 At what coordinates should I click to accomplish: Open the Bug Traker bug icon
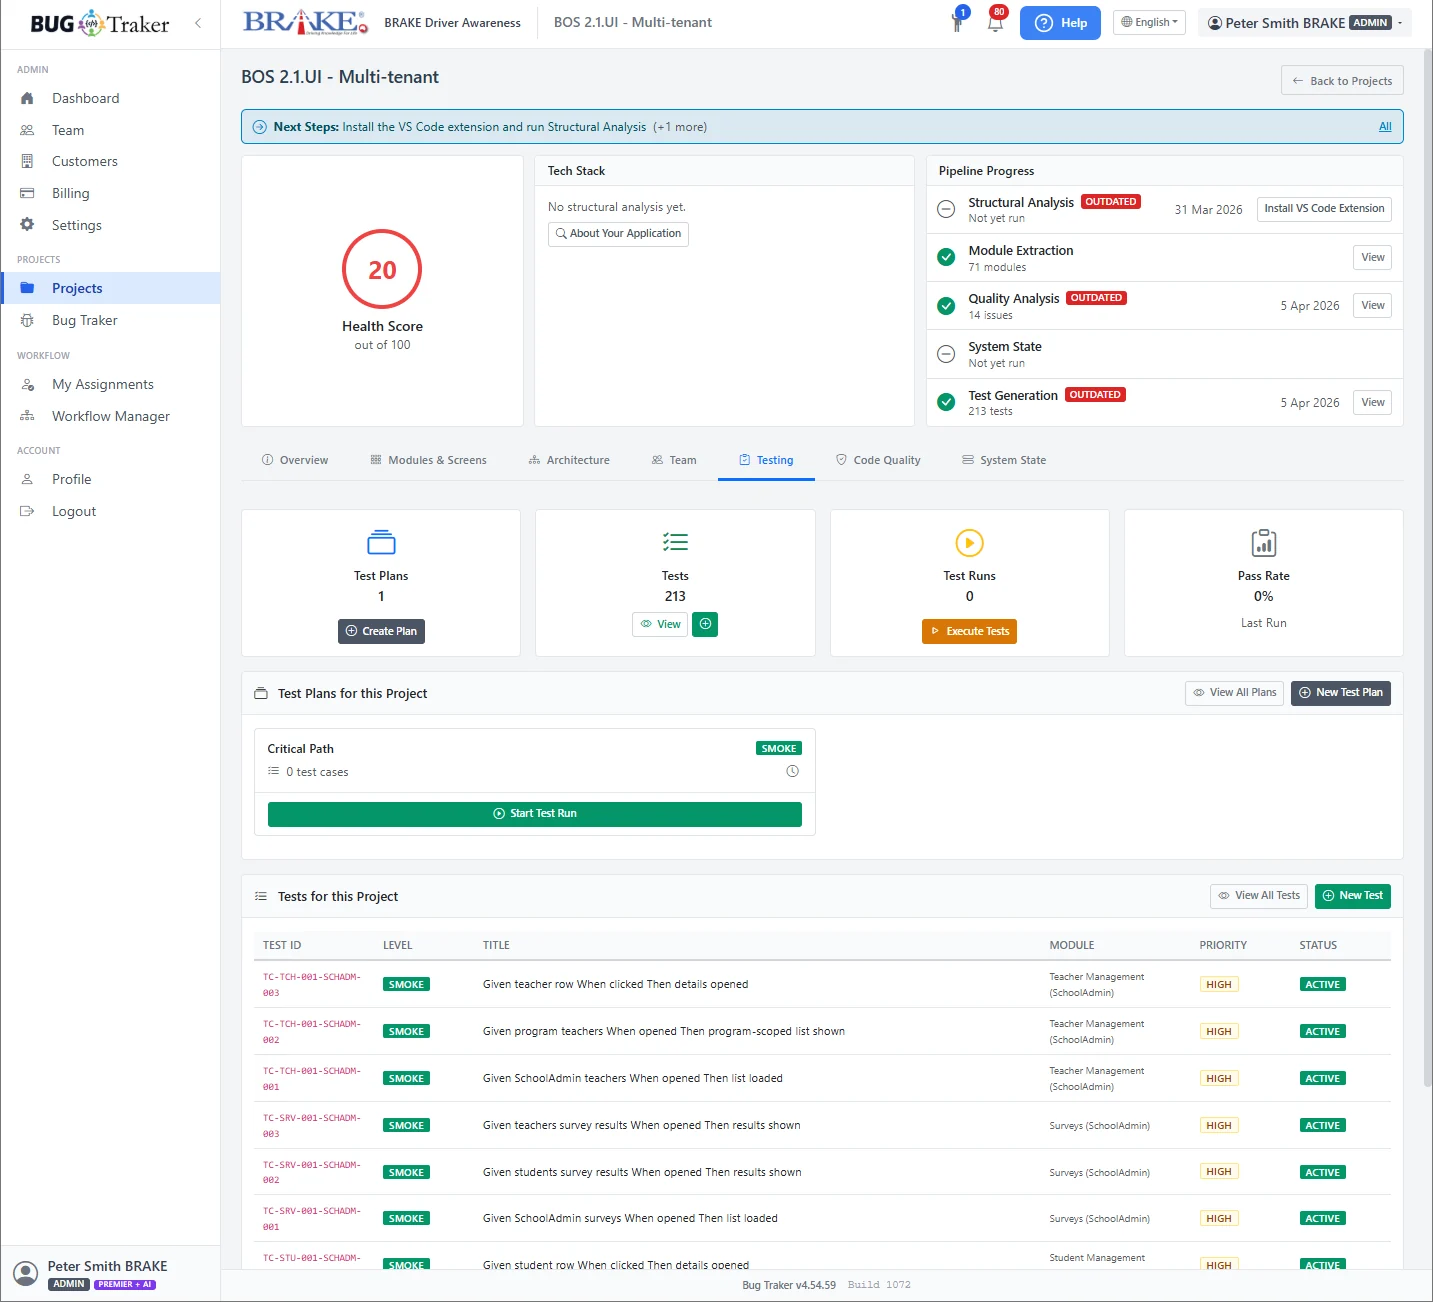(27, 320)
